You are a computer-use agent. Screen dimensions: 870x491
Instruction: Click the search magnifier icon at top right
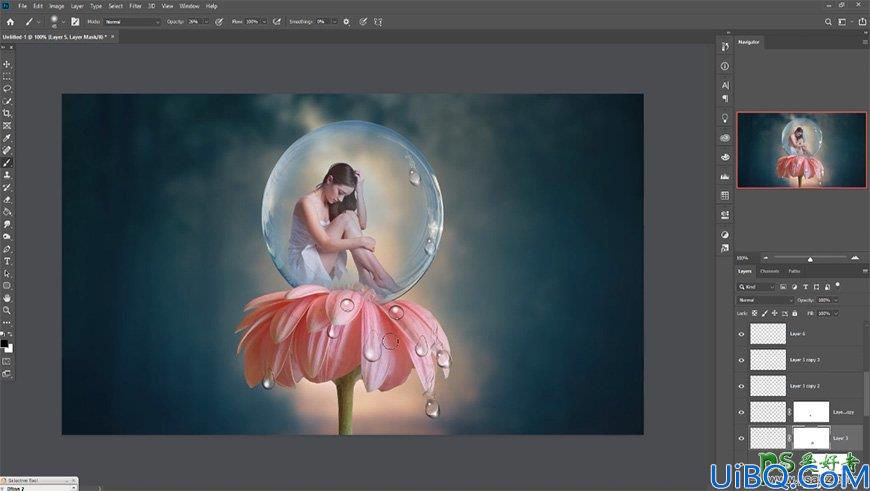click(828, 22)
